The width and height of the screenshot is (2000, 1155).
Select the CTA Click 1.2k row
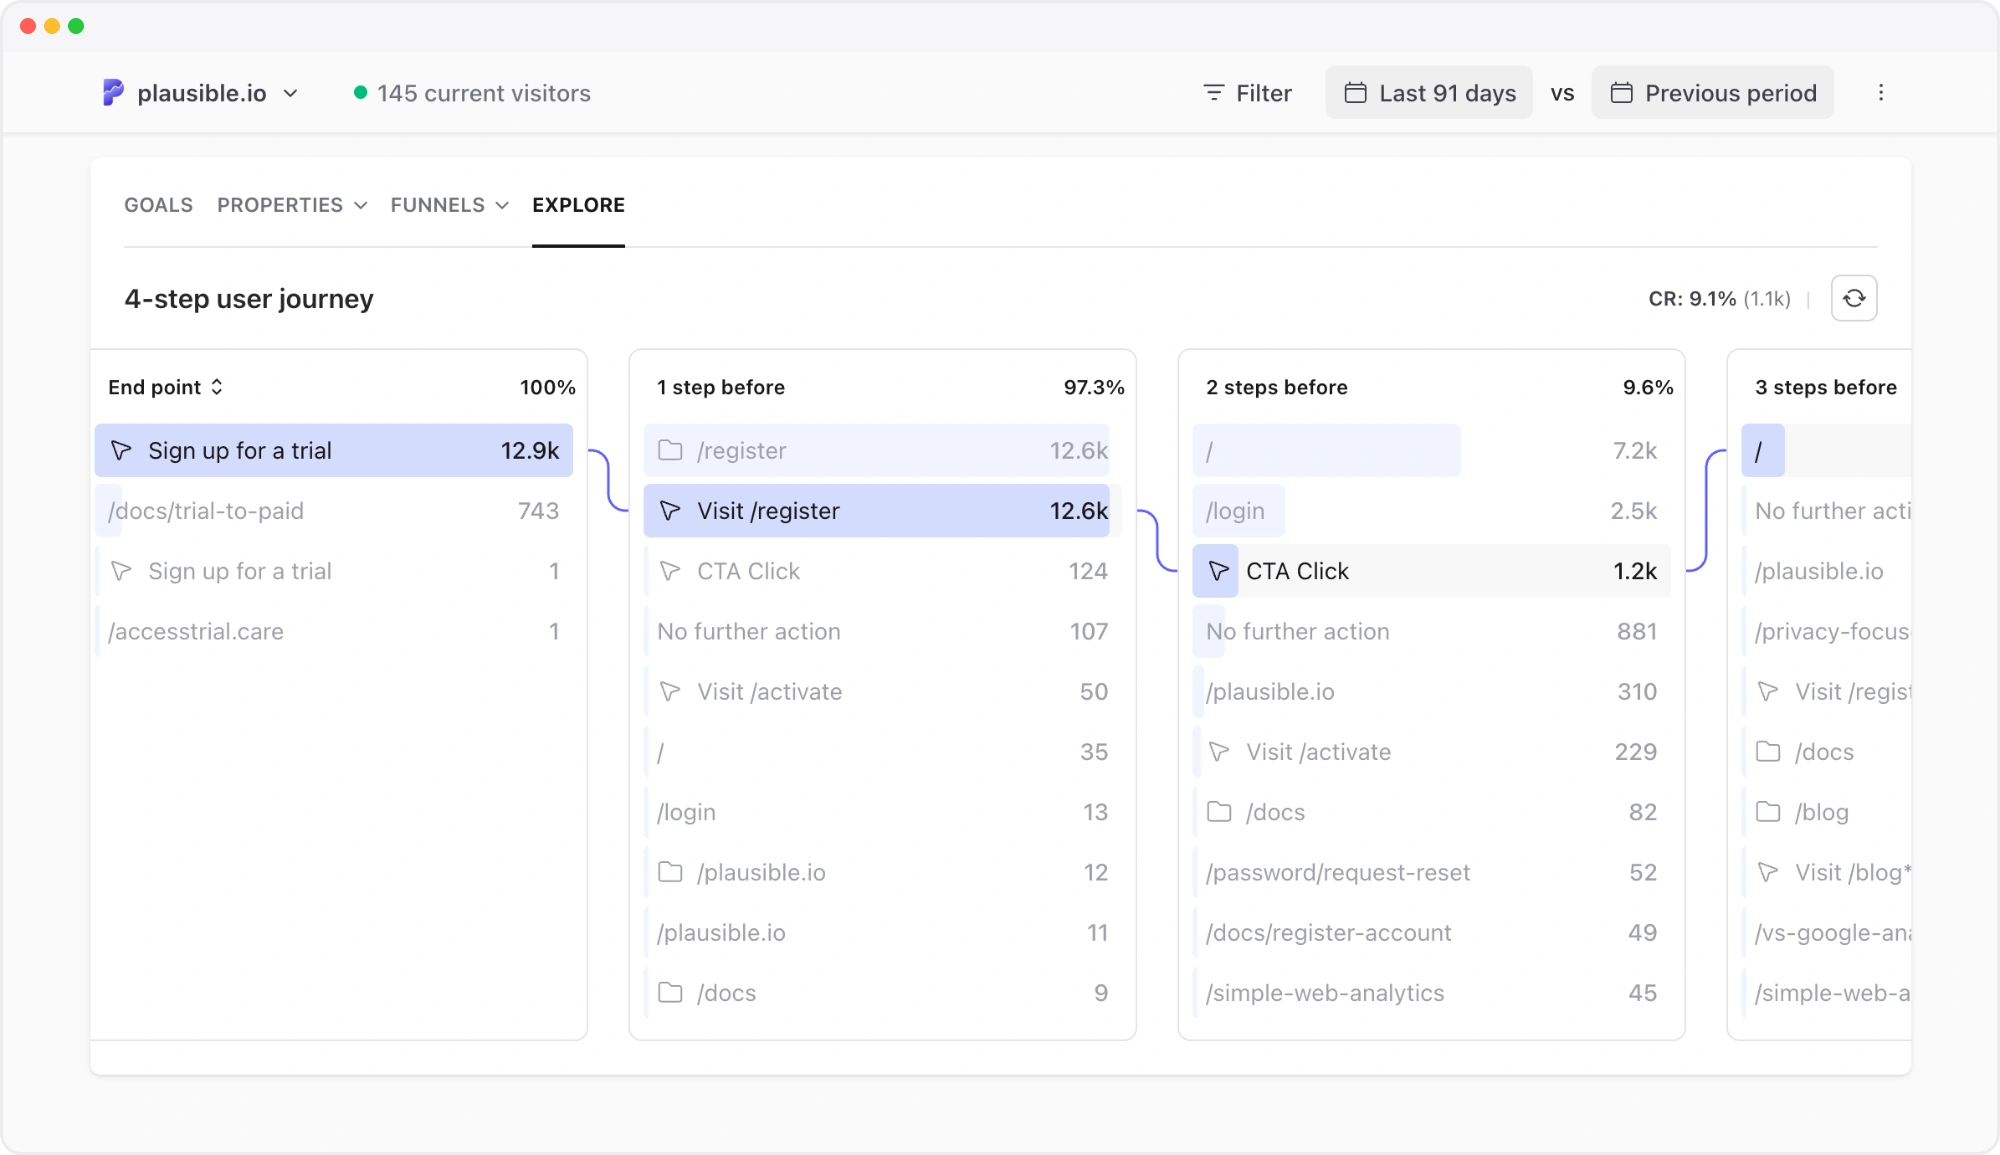(x=1431, y=571)
